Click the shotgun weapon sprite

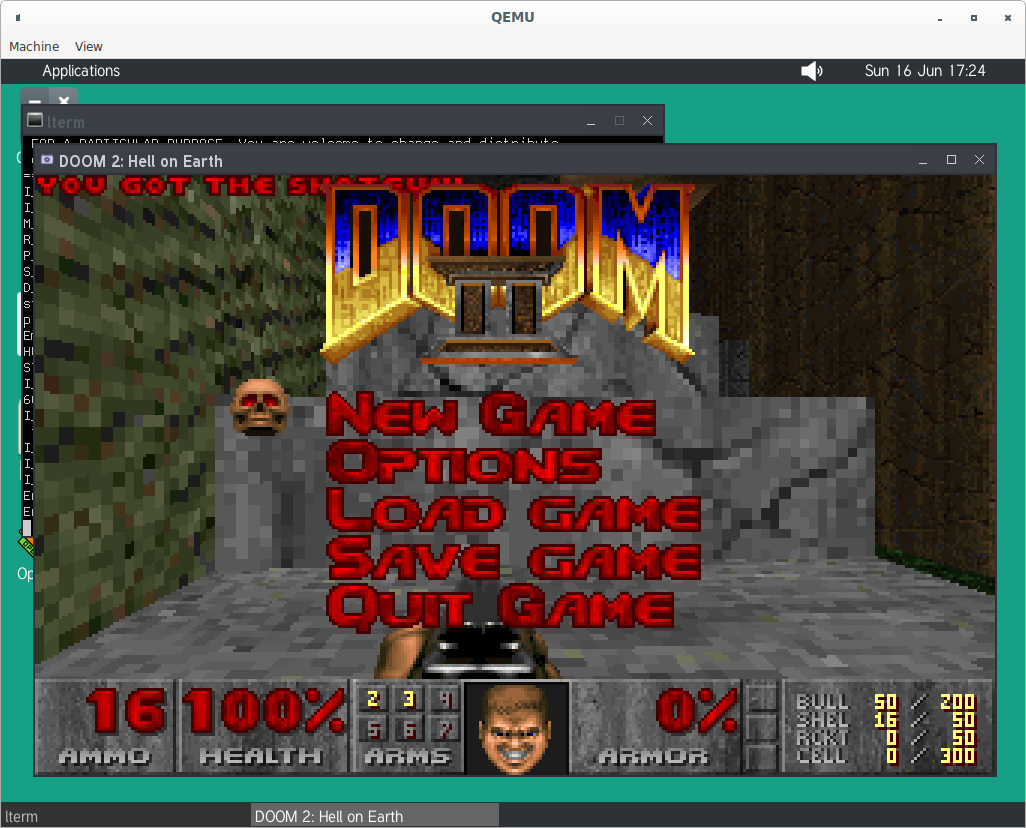(470, 649)
